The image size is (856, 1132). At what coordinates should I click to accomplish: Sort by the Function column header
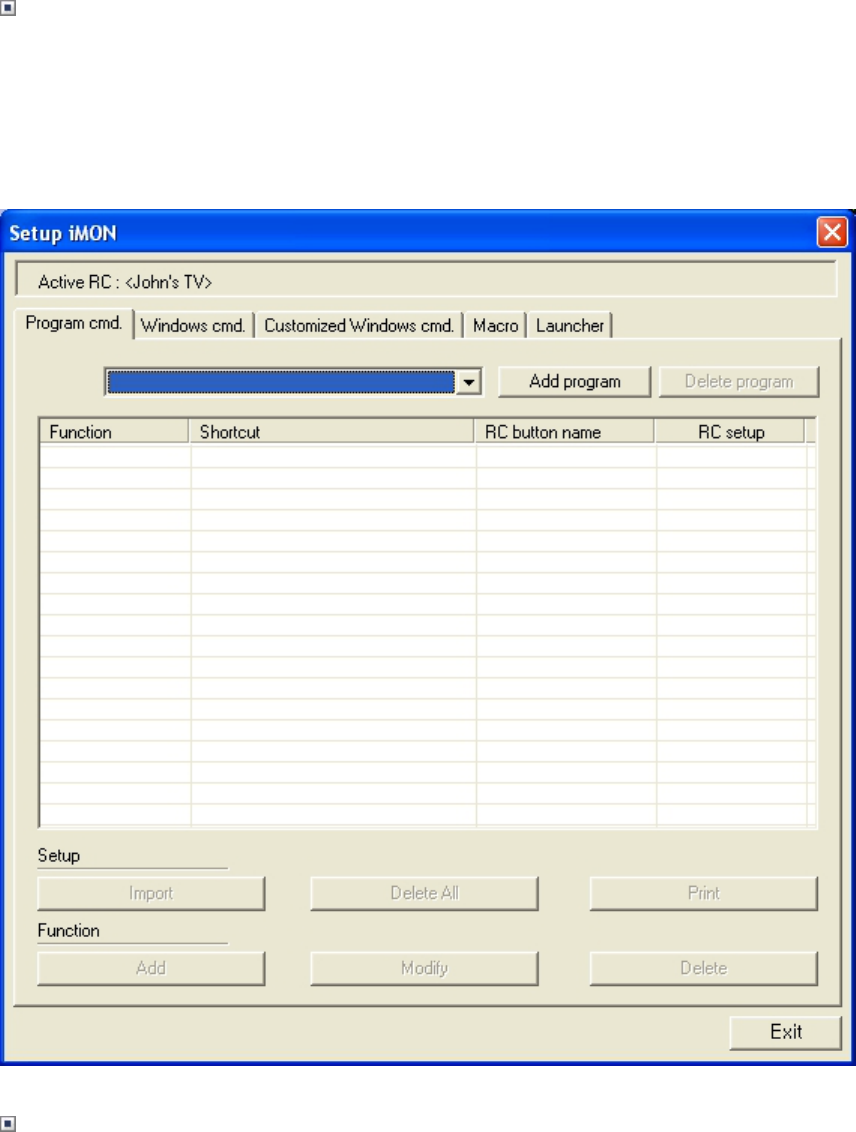114,432
